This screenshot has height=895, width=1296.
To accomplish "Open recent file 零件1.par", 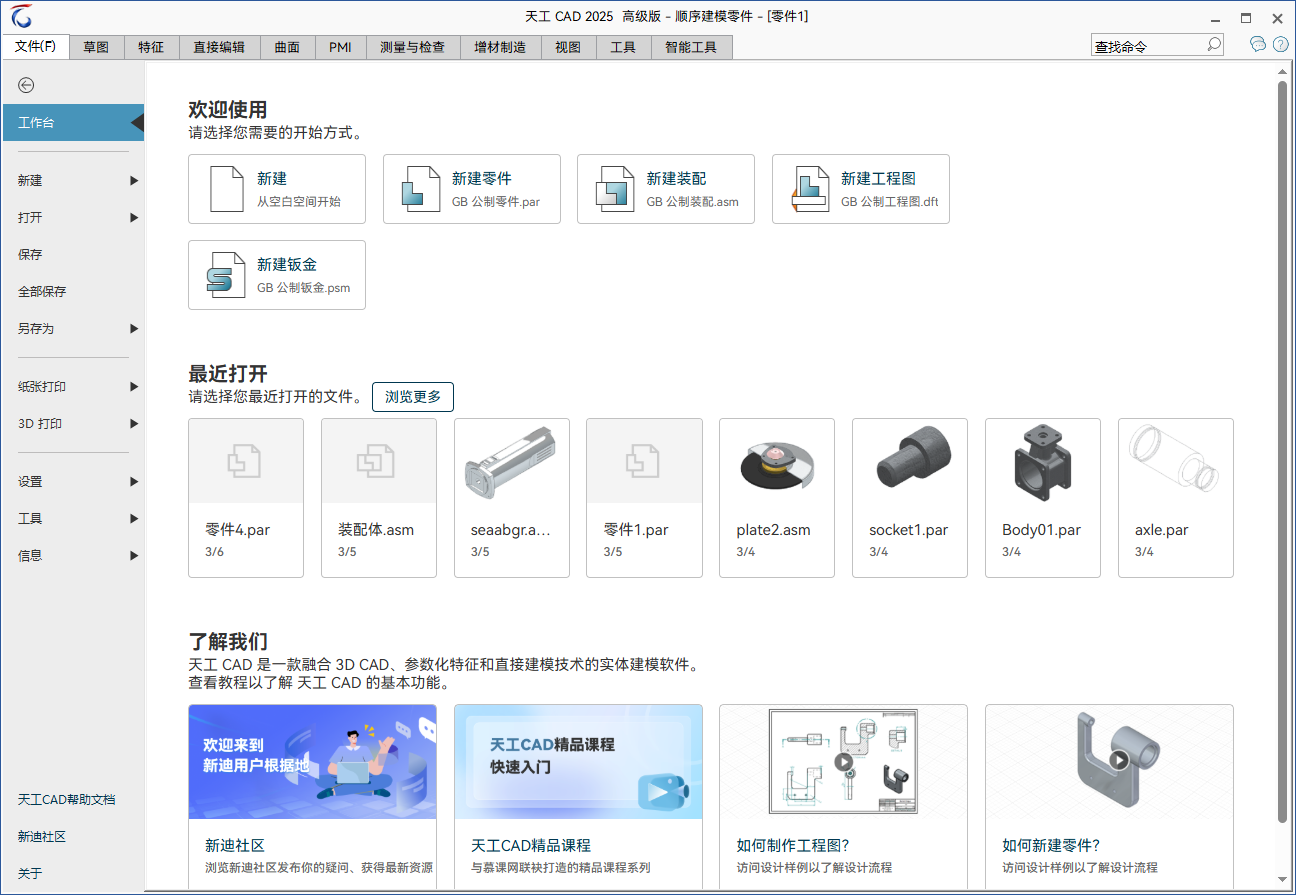I will (x=644, y=498).
